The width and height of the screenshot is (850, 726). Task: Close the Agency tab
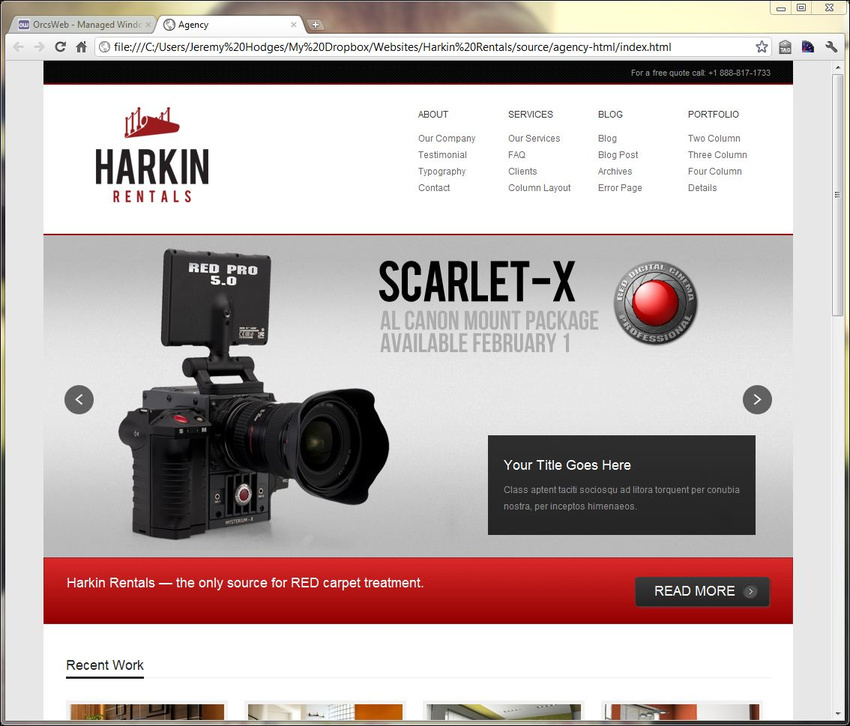[293, 24]
